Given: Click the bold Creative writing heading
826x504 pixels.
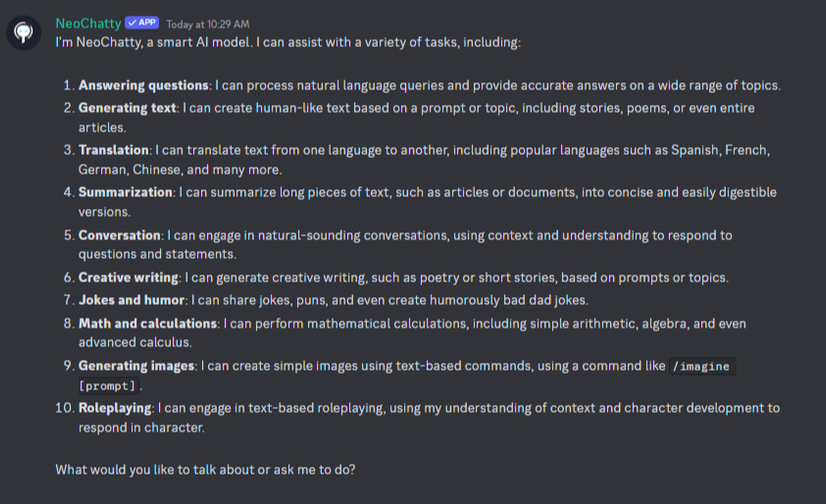Looking at the screenshot, I should pyautogui.click(x=129, y=278).
